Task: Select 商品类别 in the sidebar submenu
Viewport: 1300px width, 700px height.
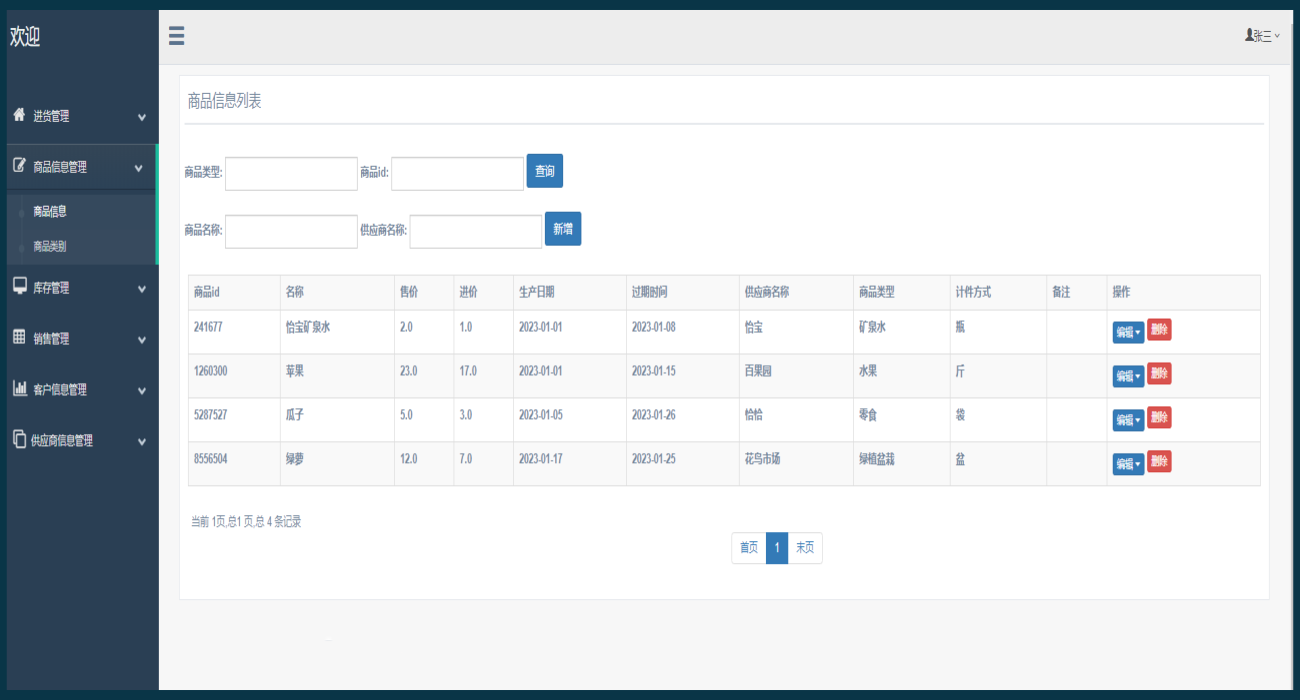Action: [50, 246]
